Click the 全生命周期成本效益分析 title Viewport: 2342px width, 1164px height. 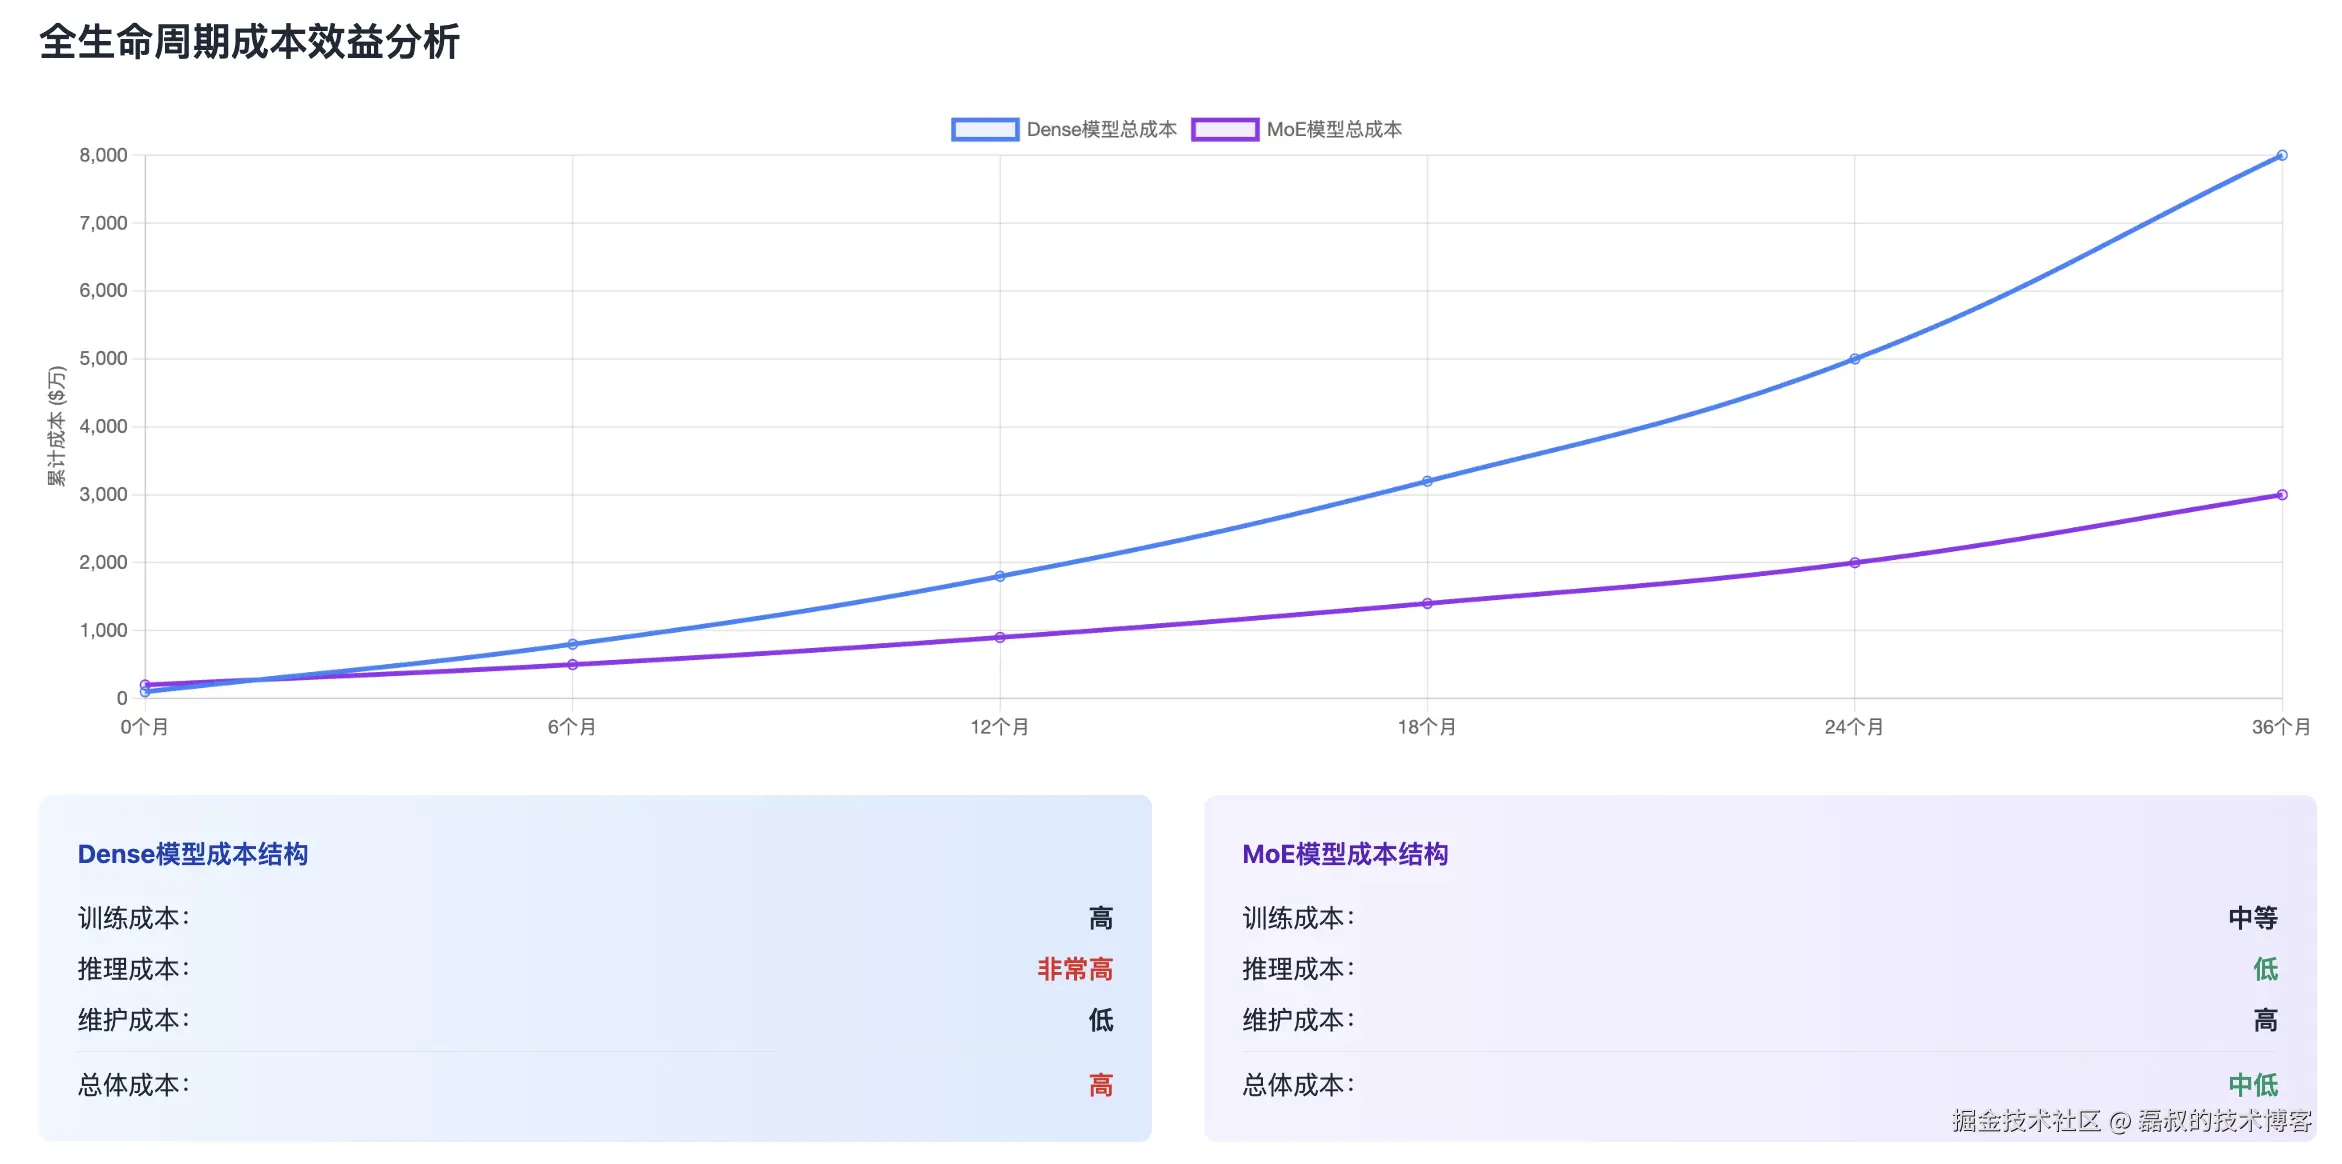pos(249,42)
